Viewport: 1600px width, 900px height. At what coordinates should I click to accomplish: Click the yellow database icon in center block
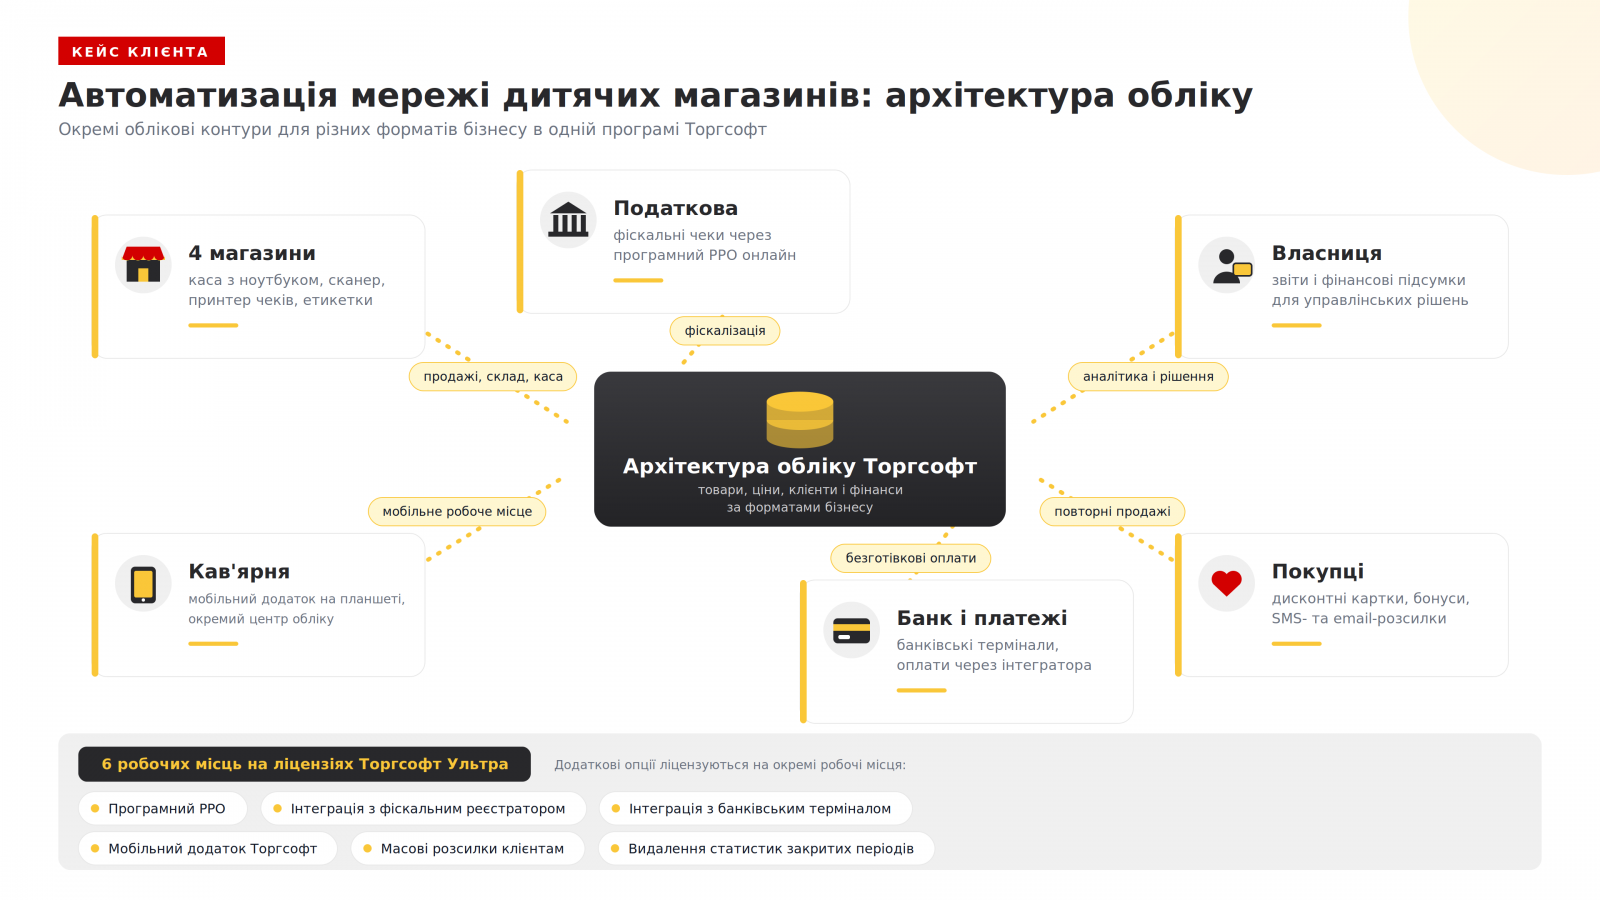tap(800, 419)
